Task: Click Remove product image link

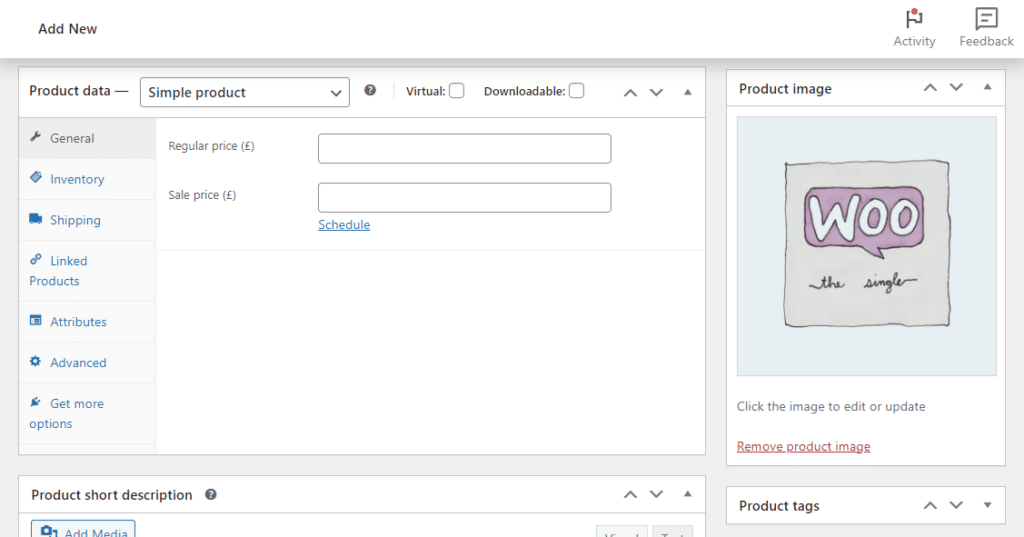Action: (x=803, y=446)
